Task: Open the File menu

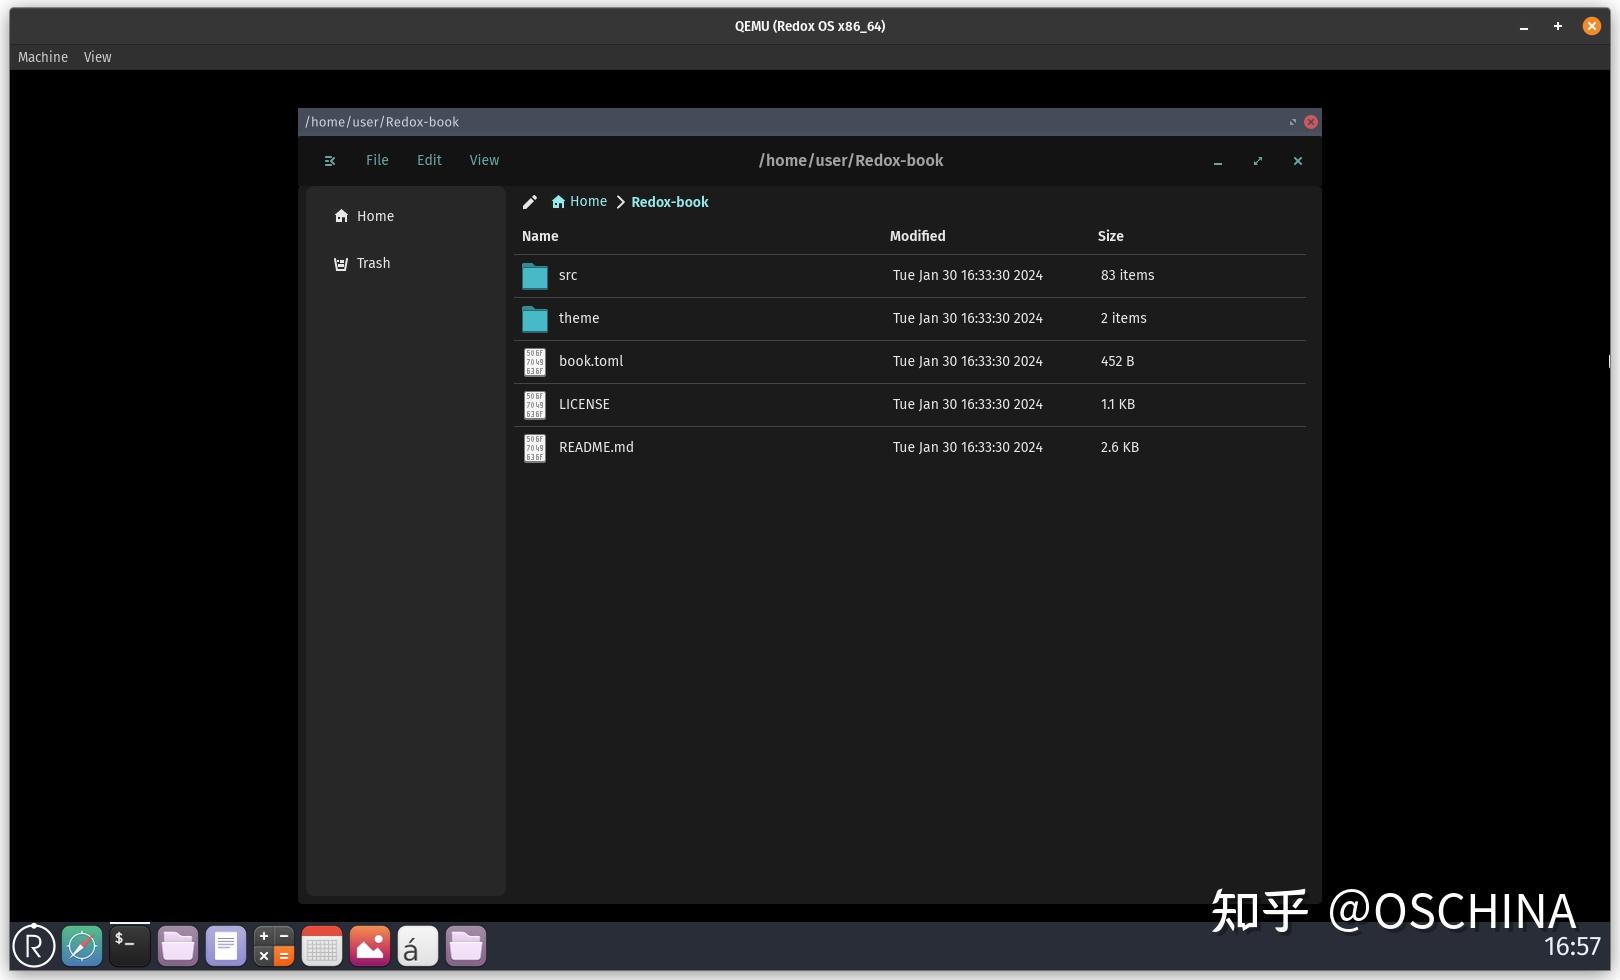Action: (377, 160)
